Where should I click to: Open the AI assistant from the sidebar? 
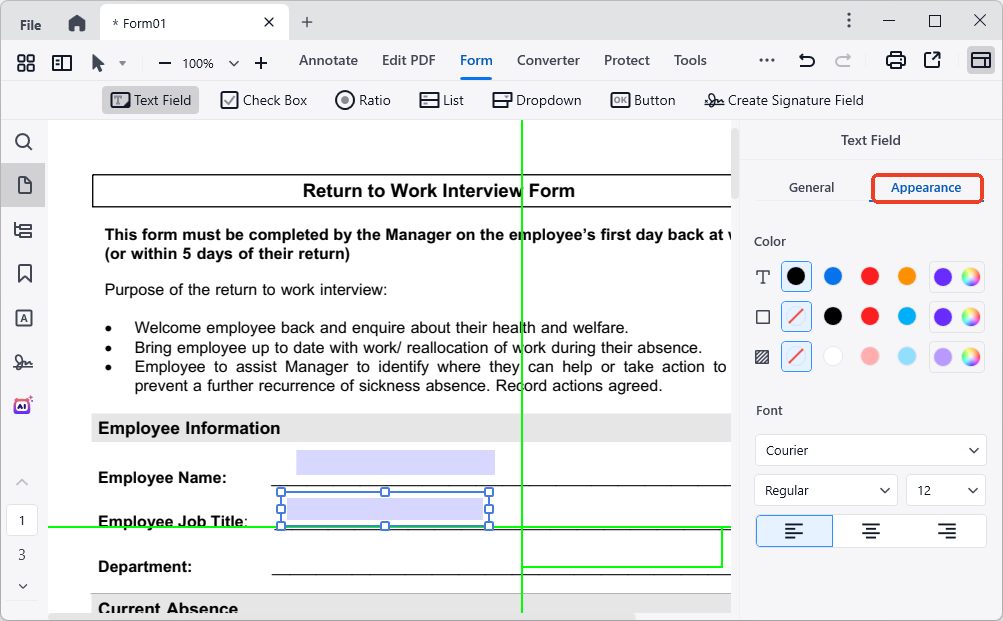23,406
